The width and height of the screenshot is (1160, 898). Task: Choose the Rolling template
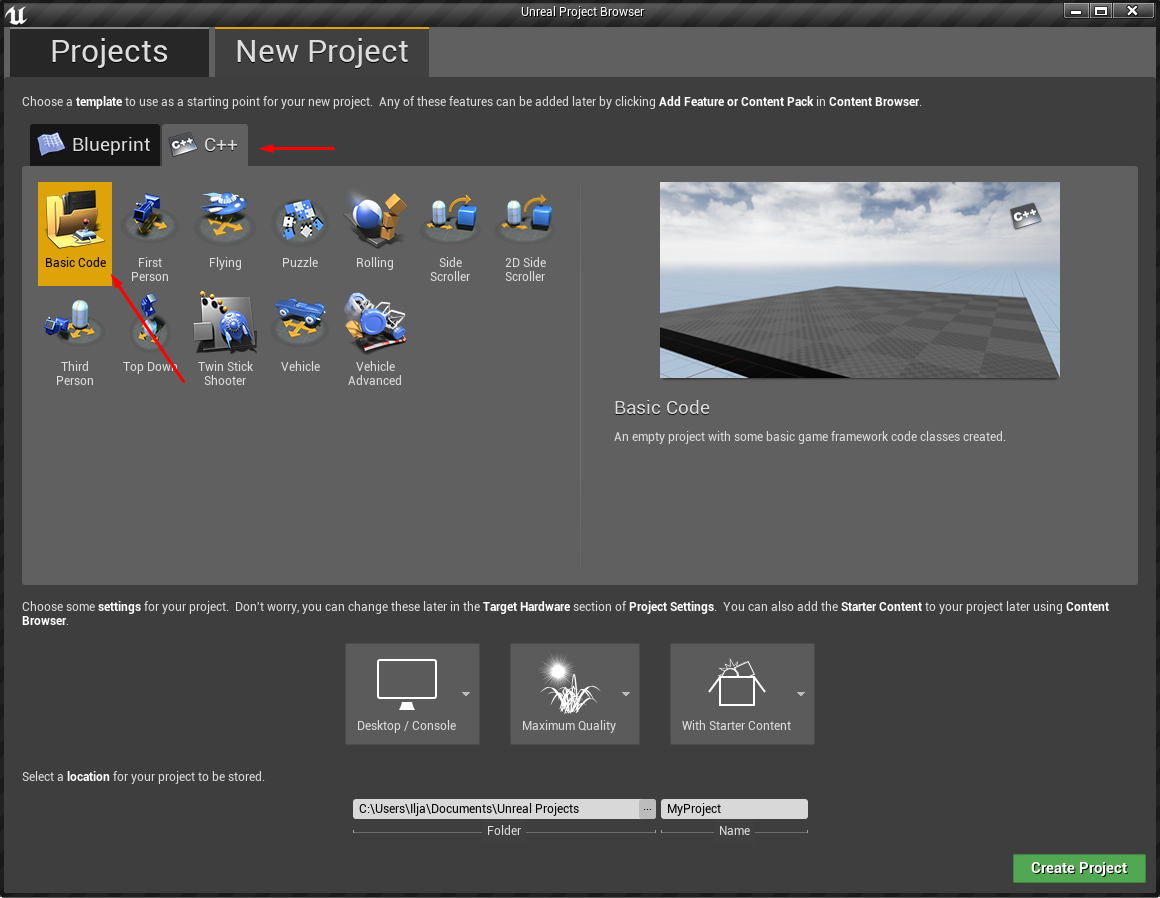[x=374, y=233]
